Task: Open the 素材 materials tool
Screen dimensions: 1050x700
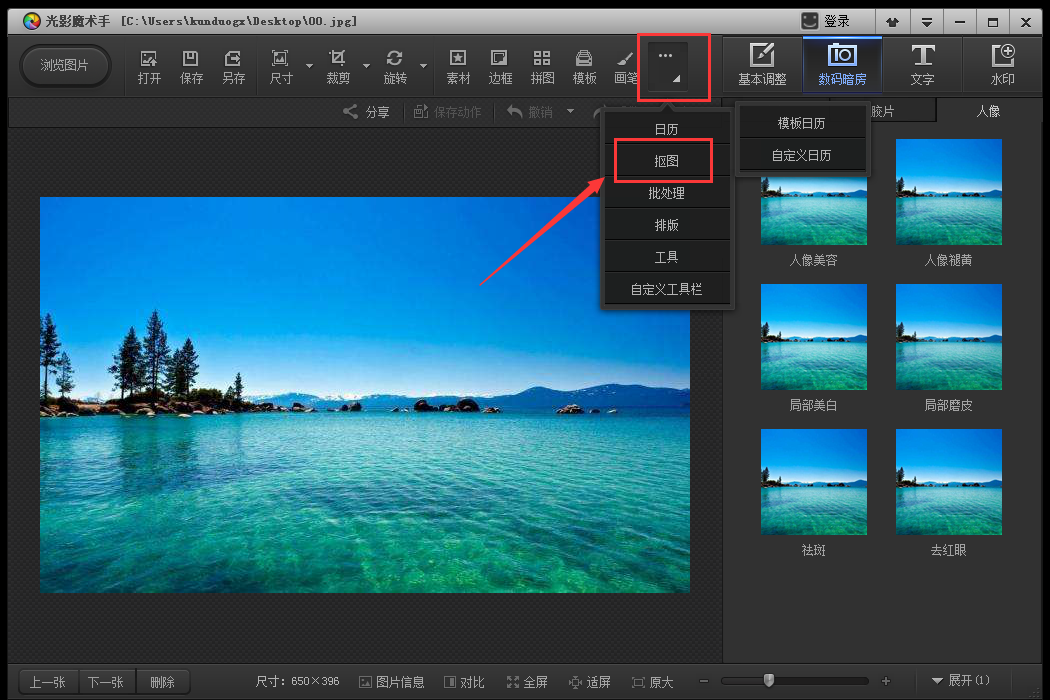Action: tap(458, 65)
